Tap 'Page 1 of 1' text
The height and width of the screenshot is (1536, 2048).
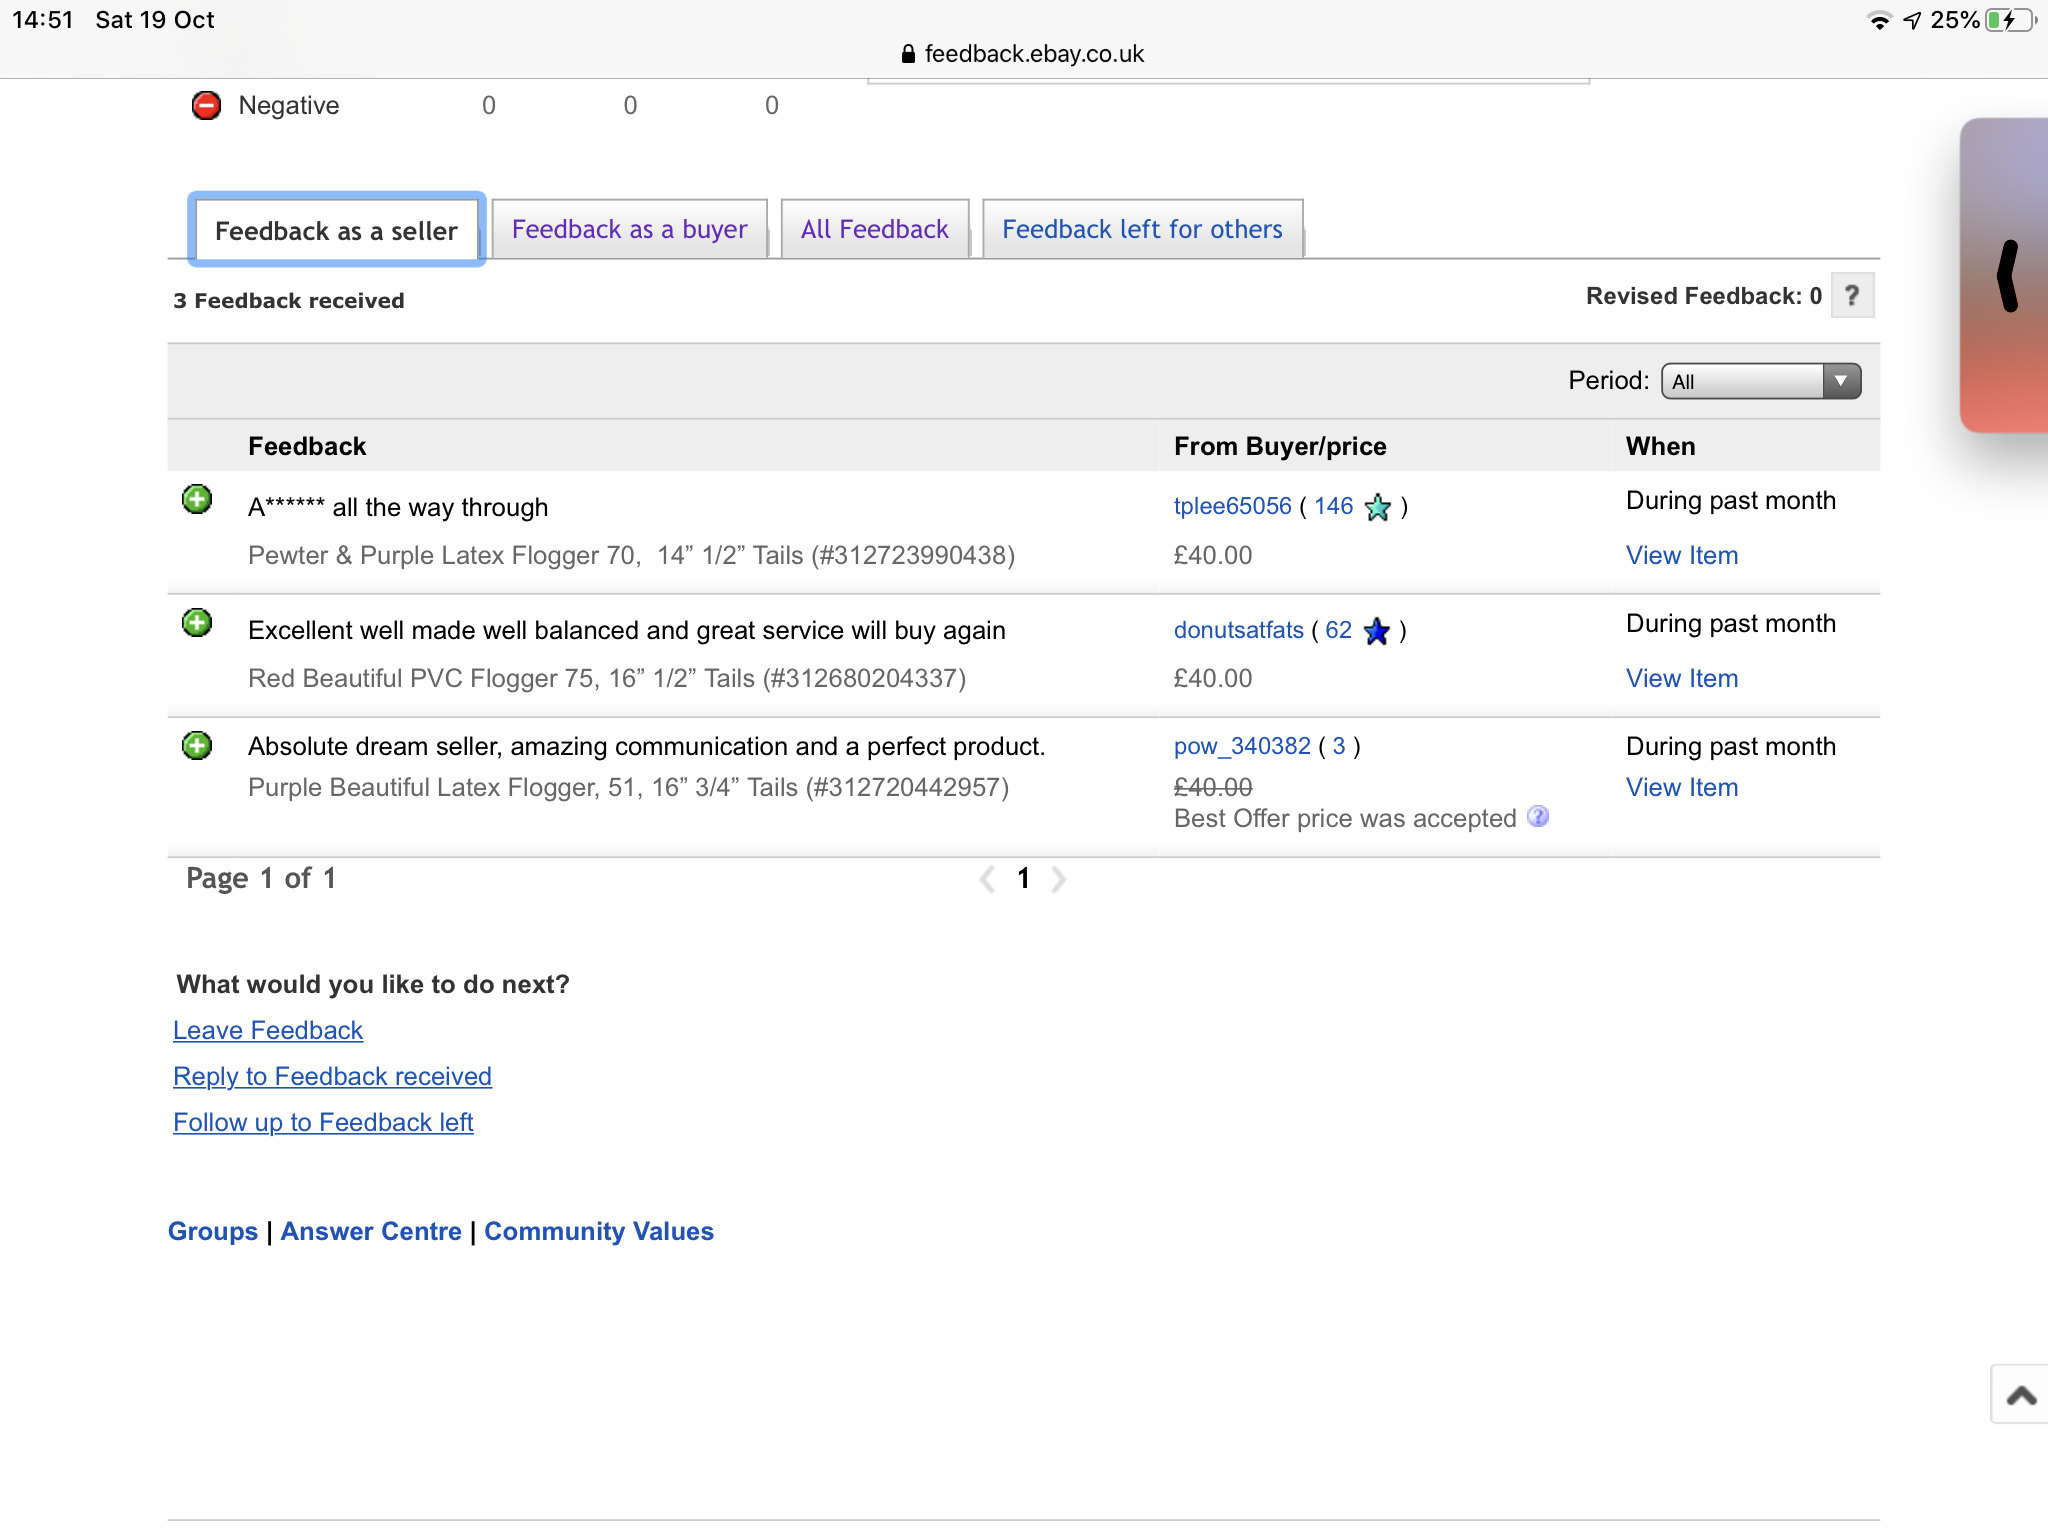click(261, 878)
